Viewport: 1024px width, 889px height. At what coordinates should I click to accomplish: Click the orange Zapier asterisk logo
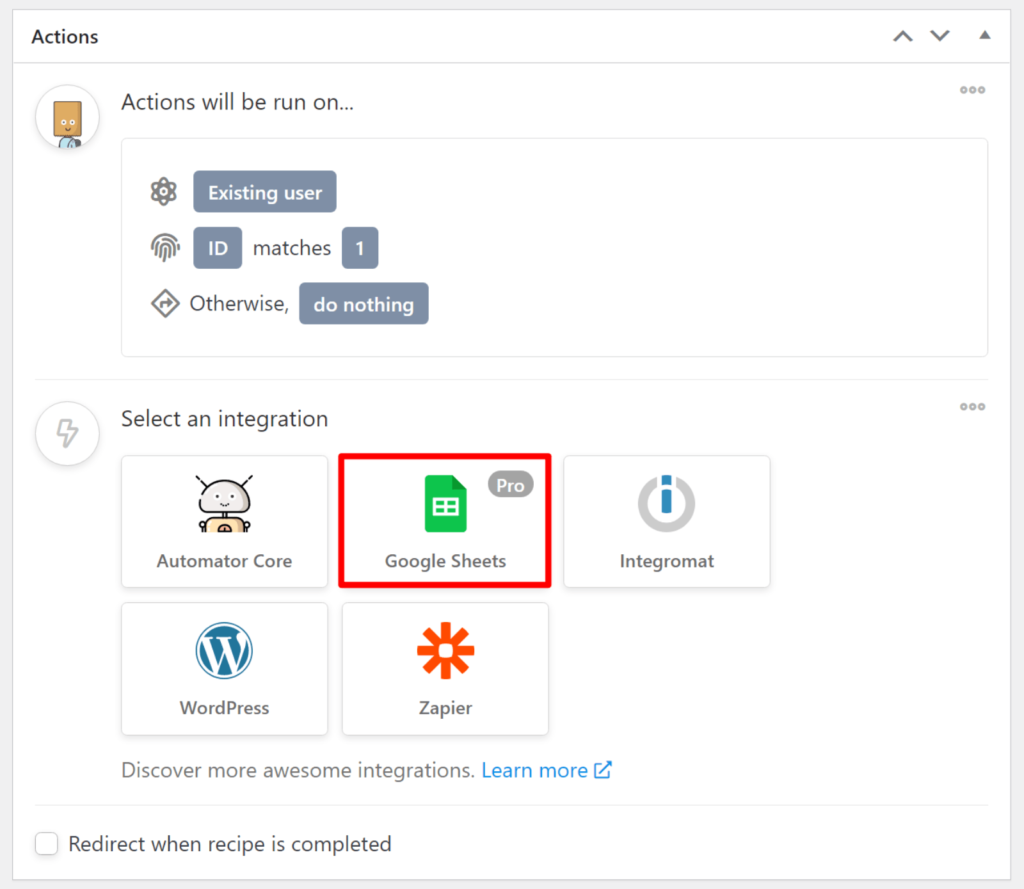coord(445,651)
